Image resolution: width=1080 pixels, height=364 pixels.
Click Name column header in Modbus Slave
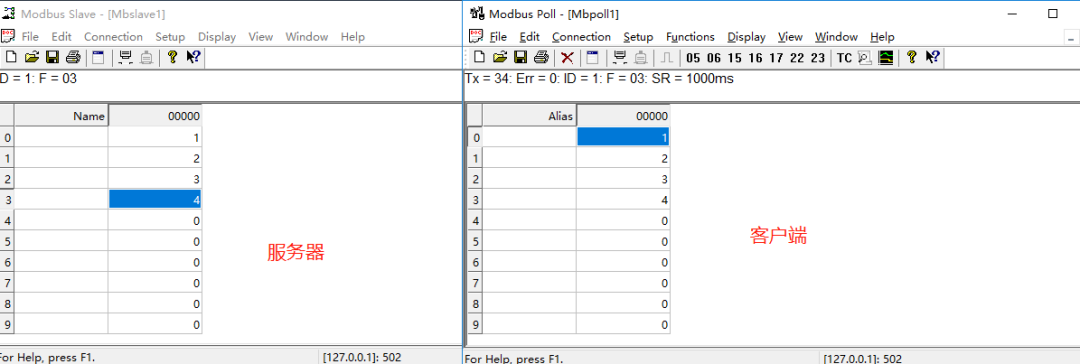click(61, 117)
